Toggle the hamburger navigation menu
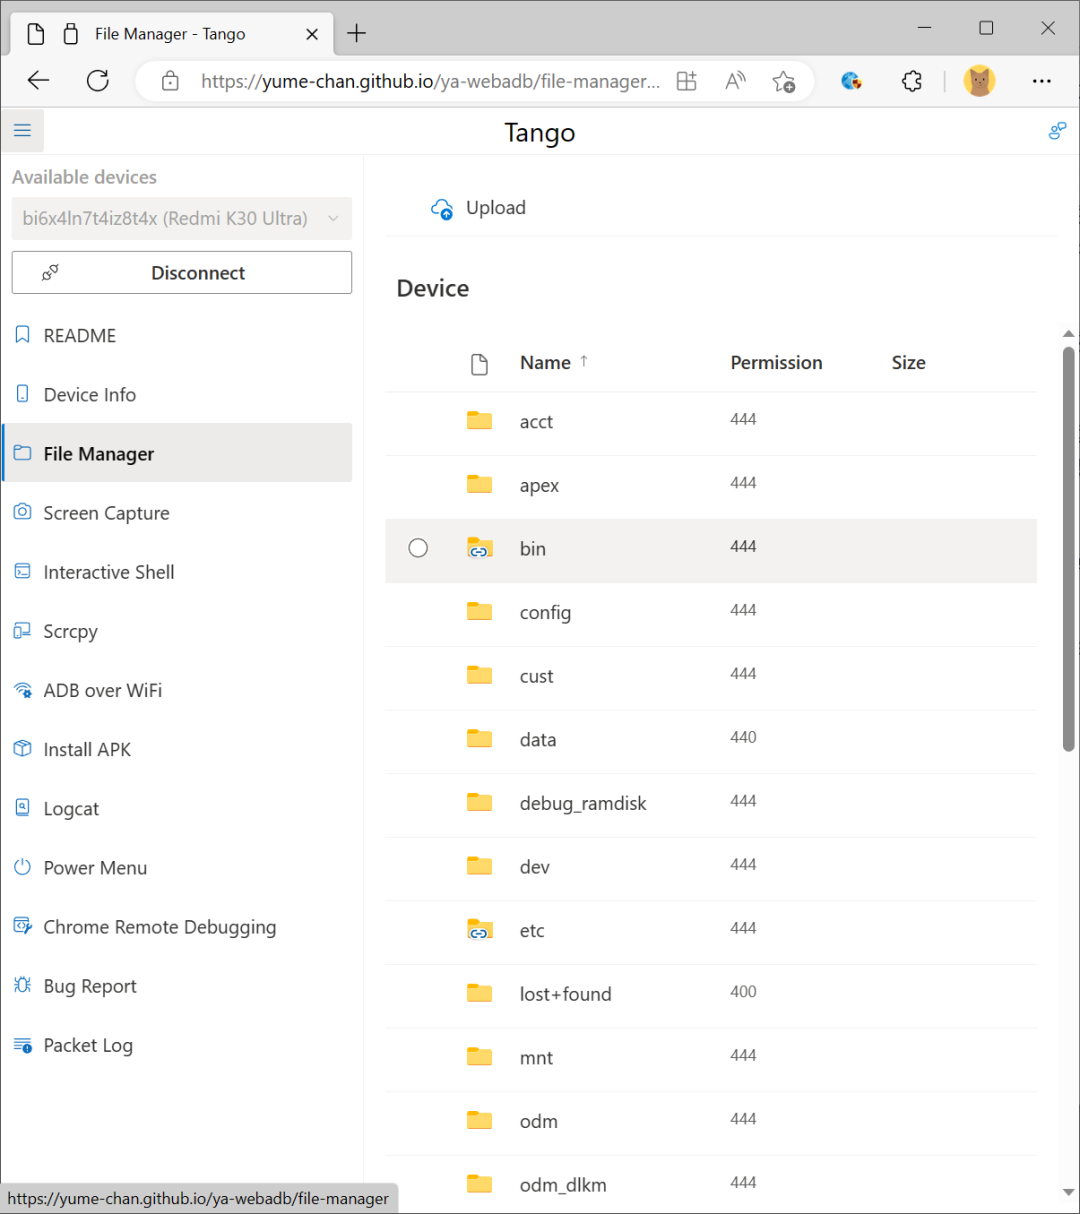This screenshot has height=1214, width=1080. 22,131
